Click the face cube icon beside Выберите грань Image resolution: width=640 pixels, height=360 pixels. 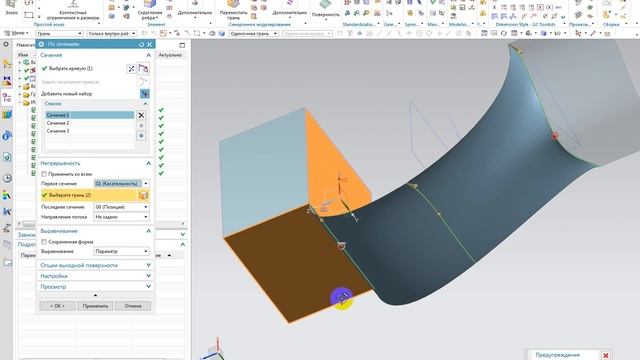[143, 195]
